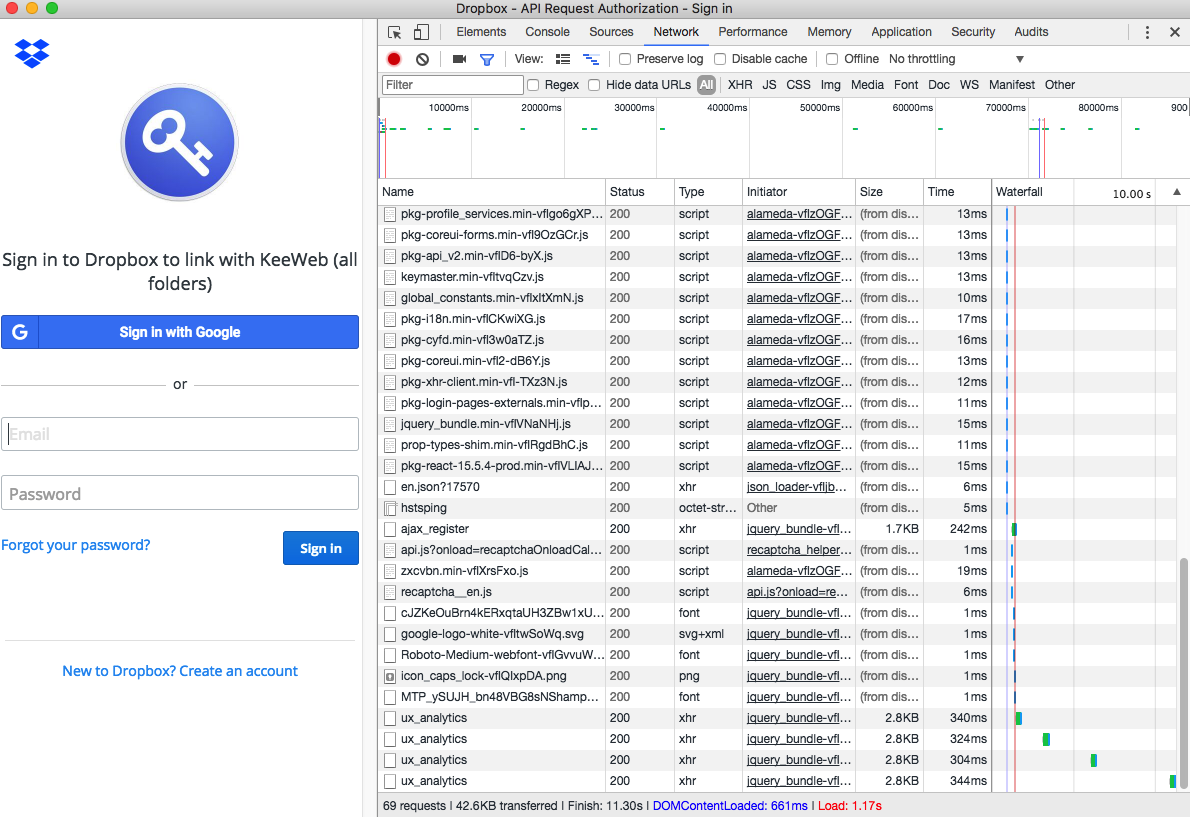Switch to the Console tab

(547, 31)
